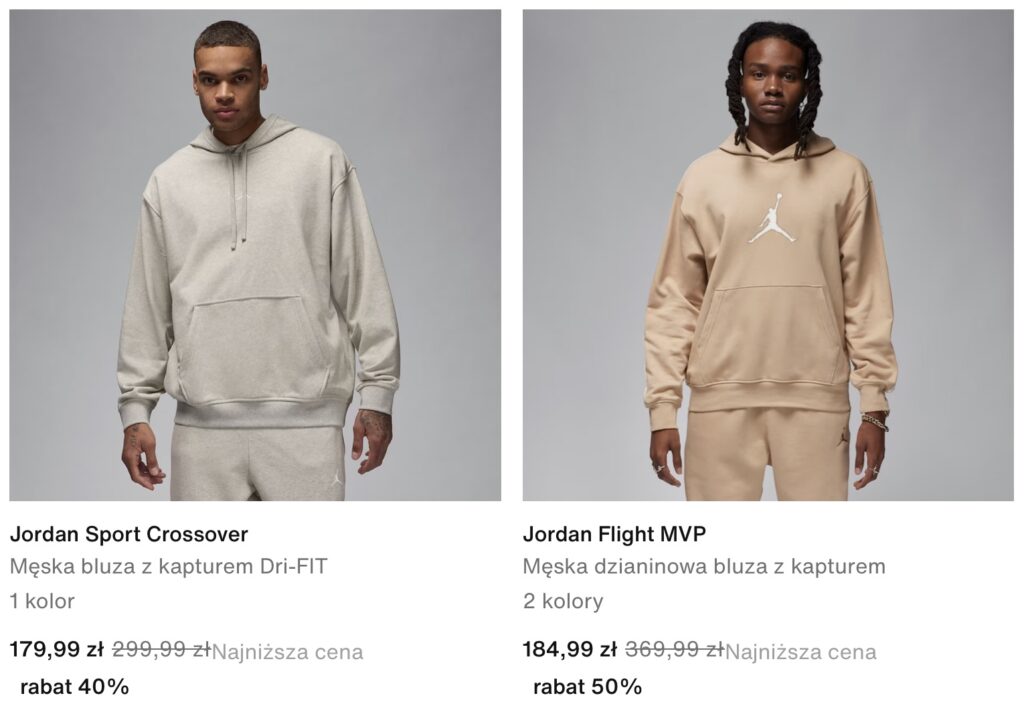Open the Jordan Sport Crossover product image
The width and height of the screenshot is (1024, 716).
point(255,255)
